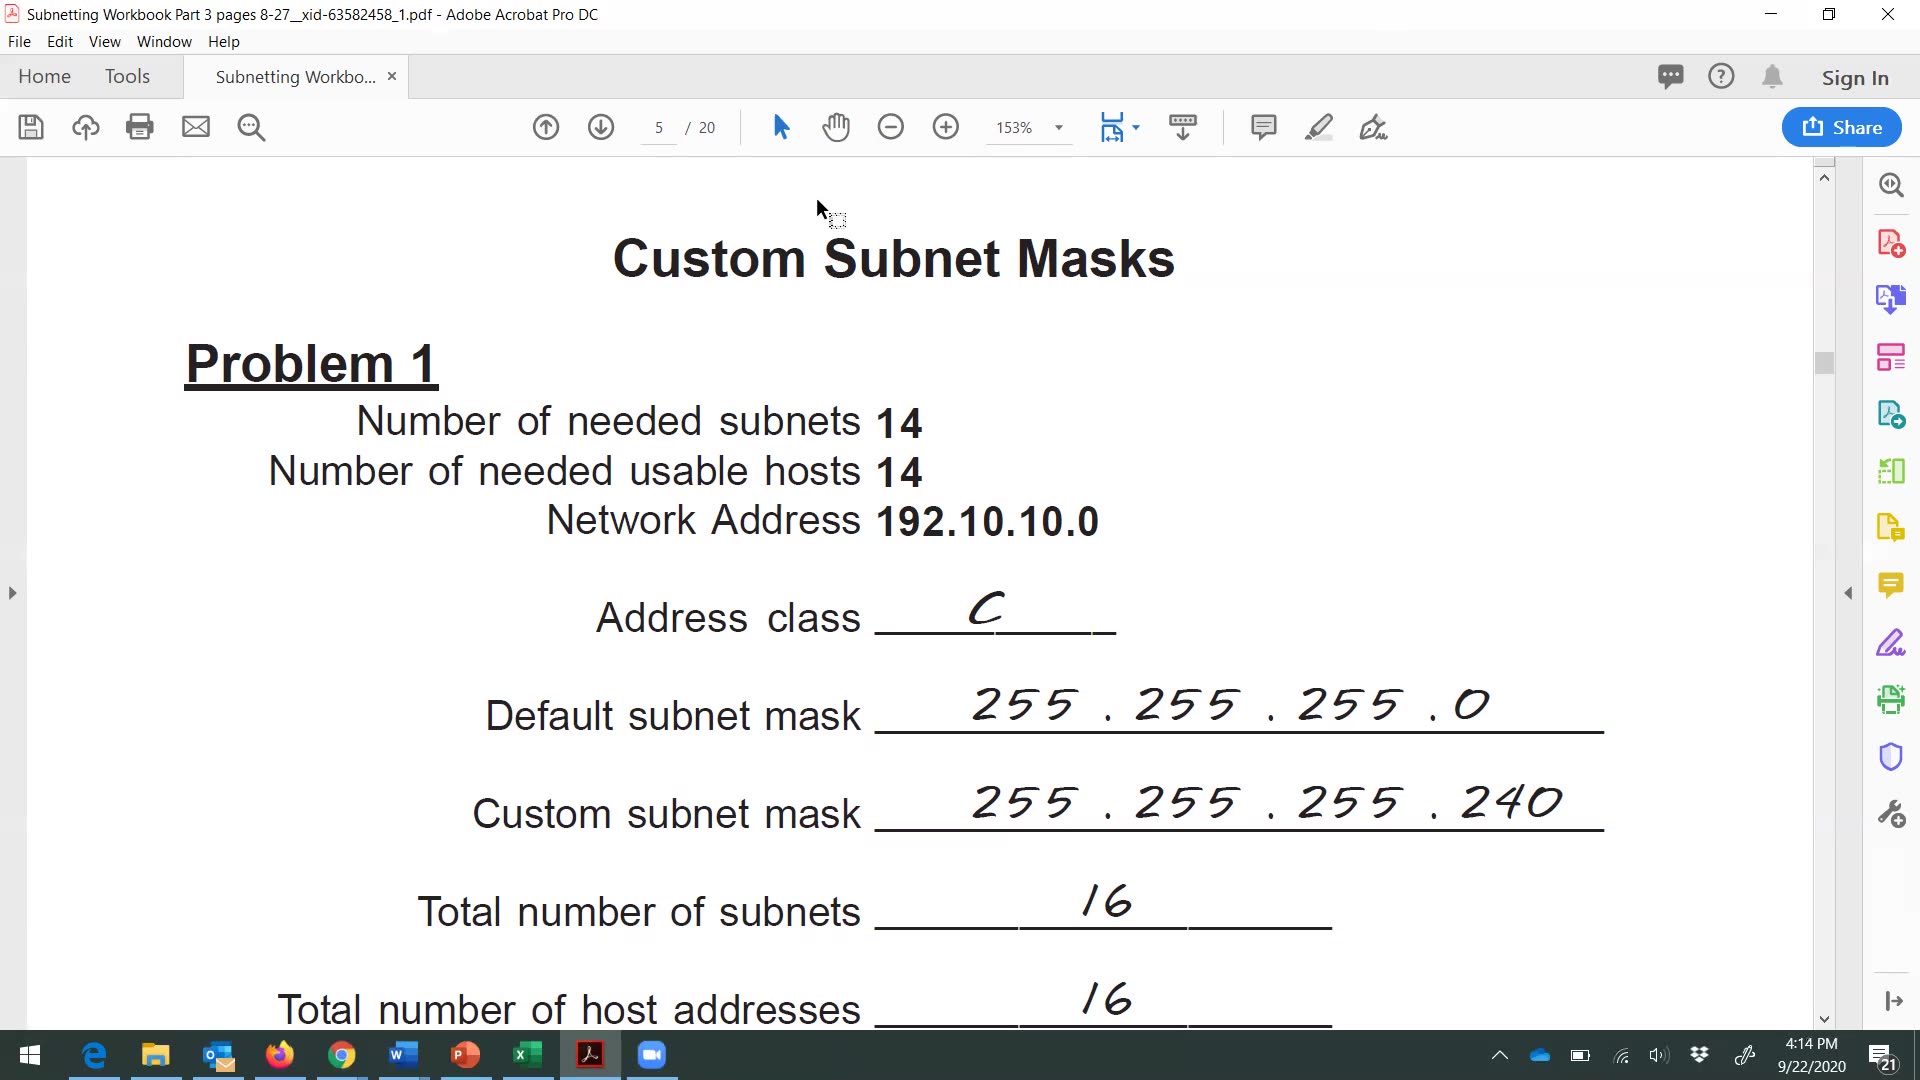Open the Protect tool in sidebar

pos(1890,756)
